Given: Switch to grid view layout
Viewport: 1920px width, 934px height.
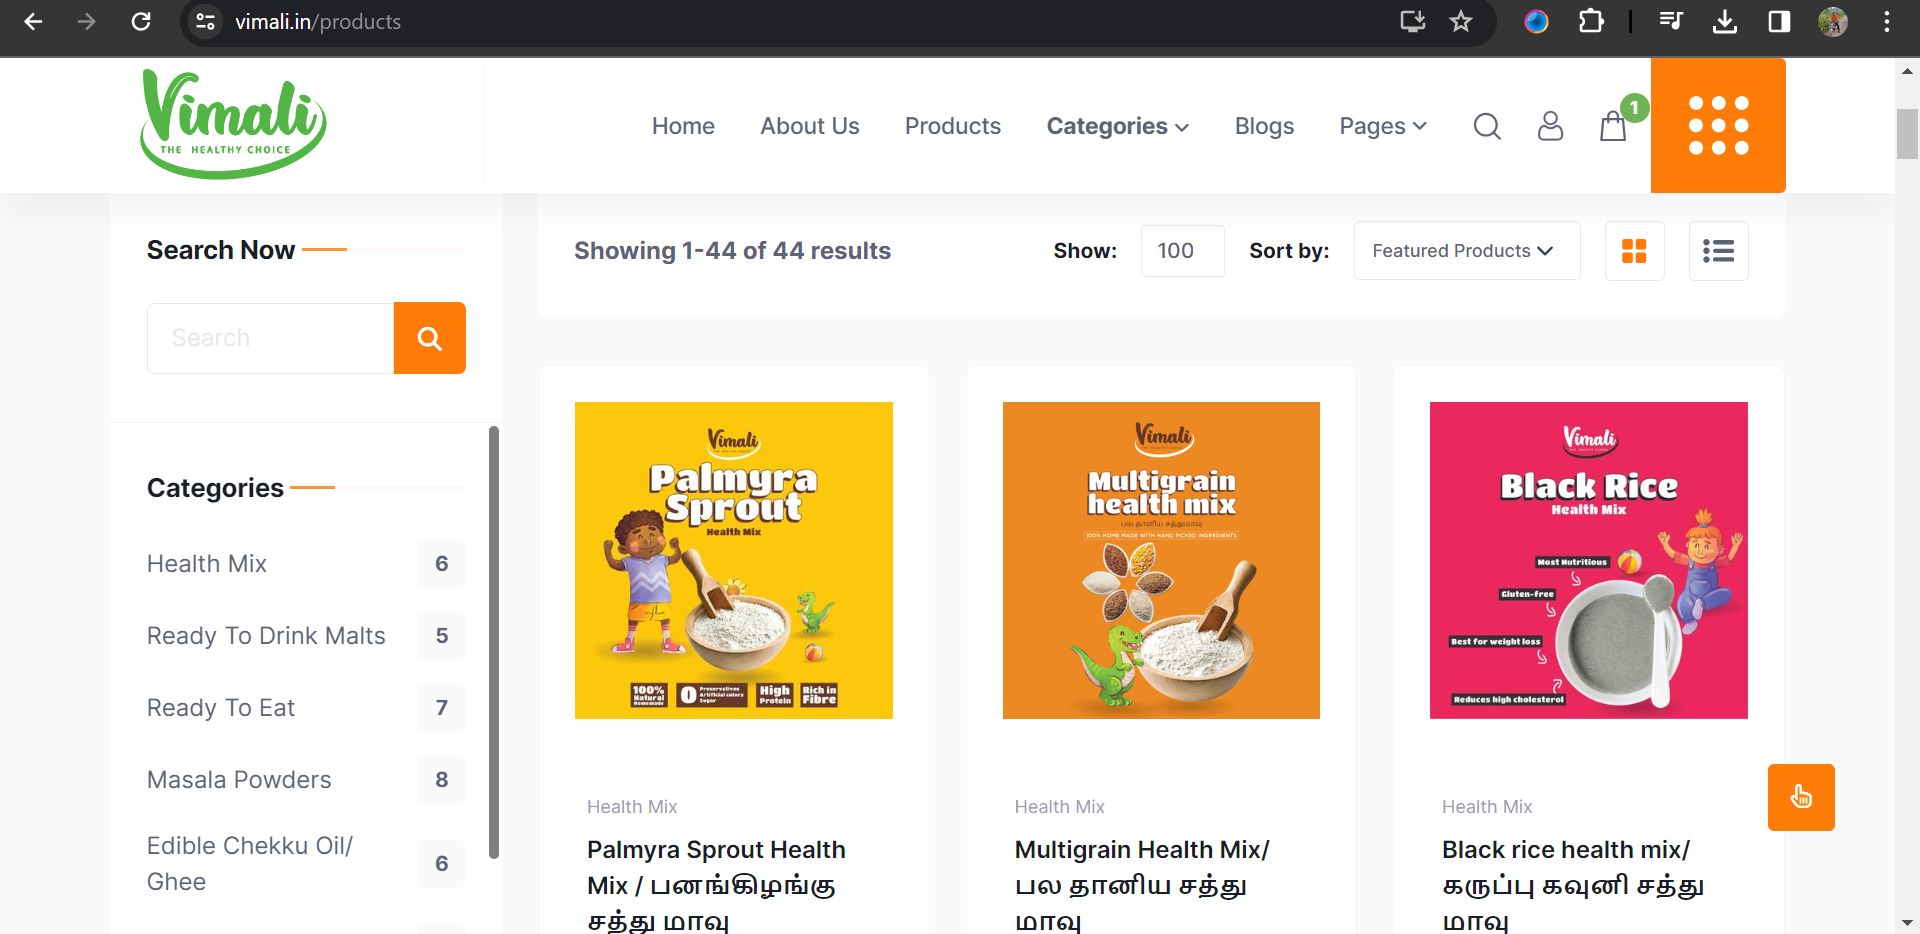Looking at the screenshot, I should point(1634,251).
